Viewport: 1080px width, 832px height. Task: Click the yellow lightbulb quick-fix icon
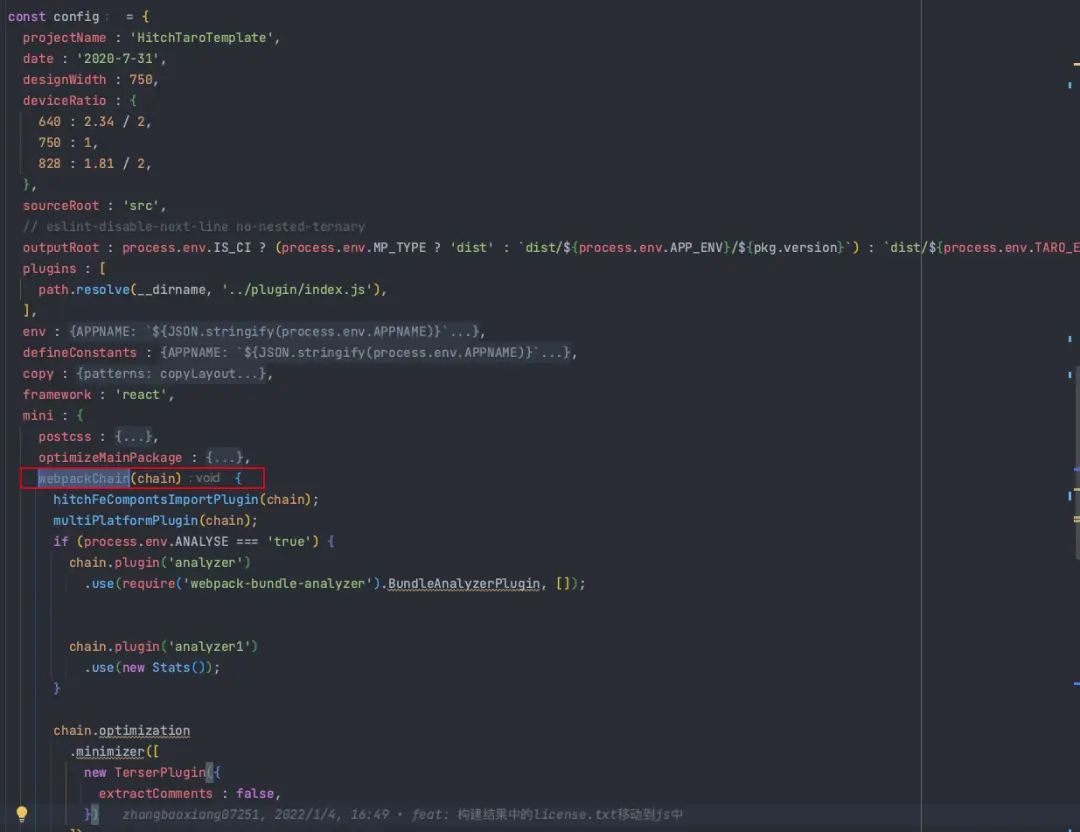click(x=21, y=814)
